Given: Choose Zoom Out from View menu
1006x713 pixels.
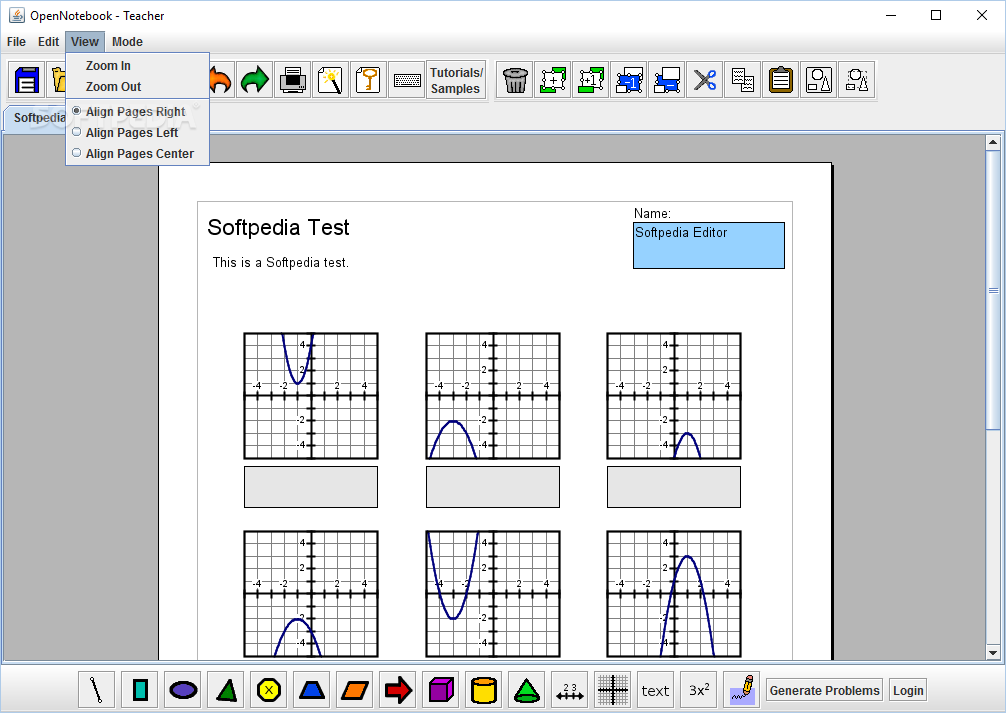Looking at the screenshot, I should tap(137, 87).
